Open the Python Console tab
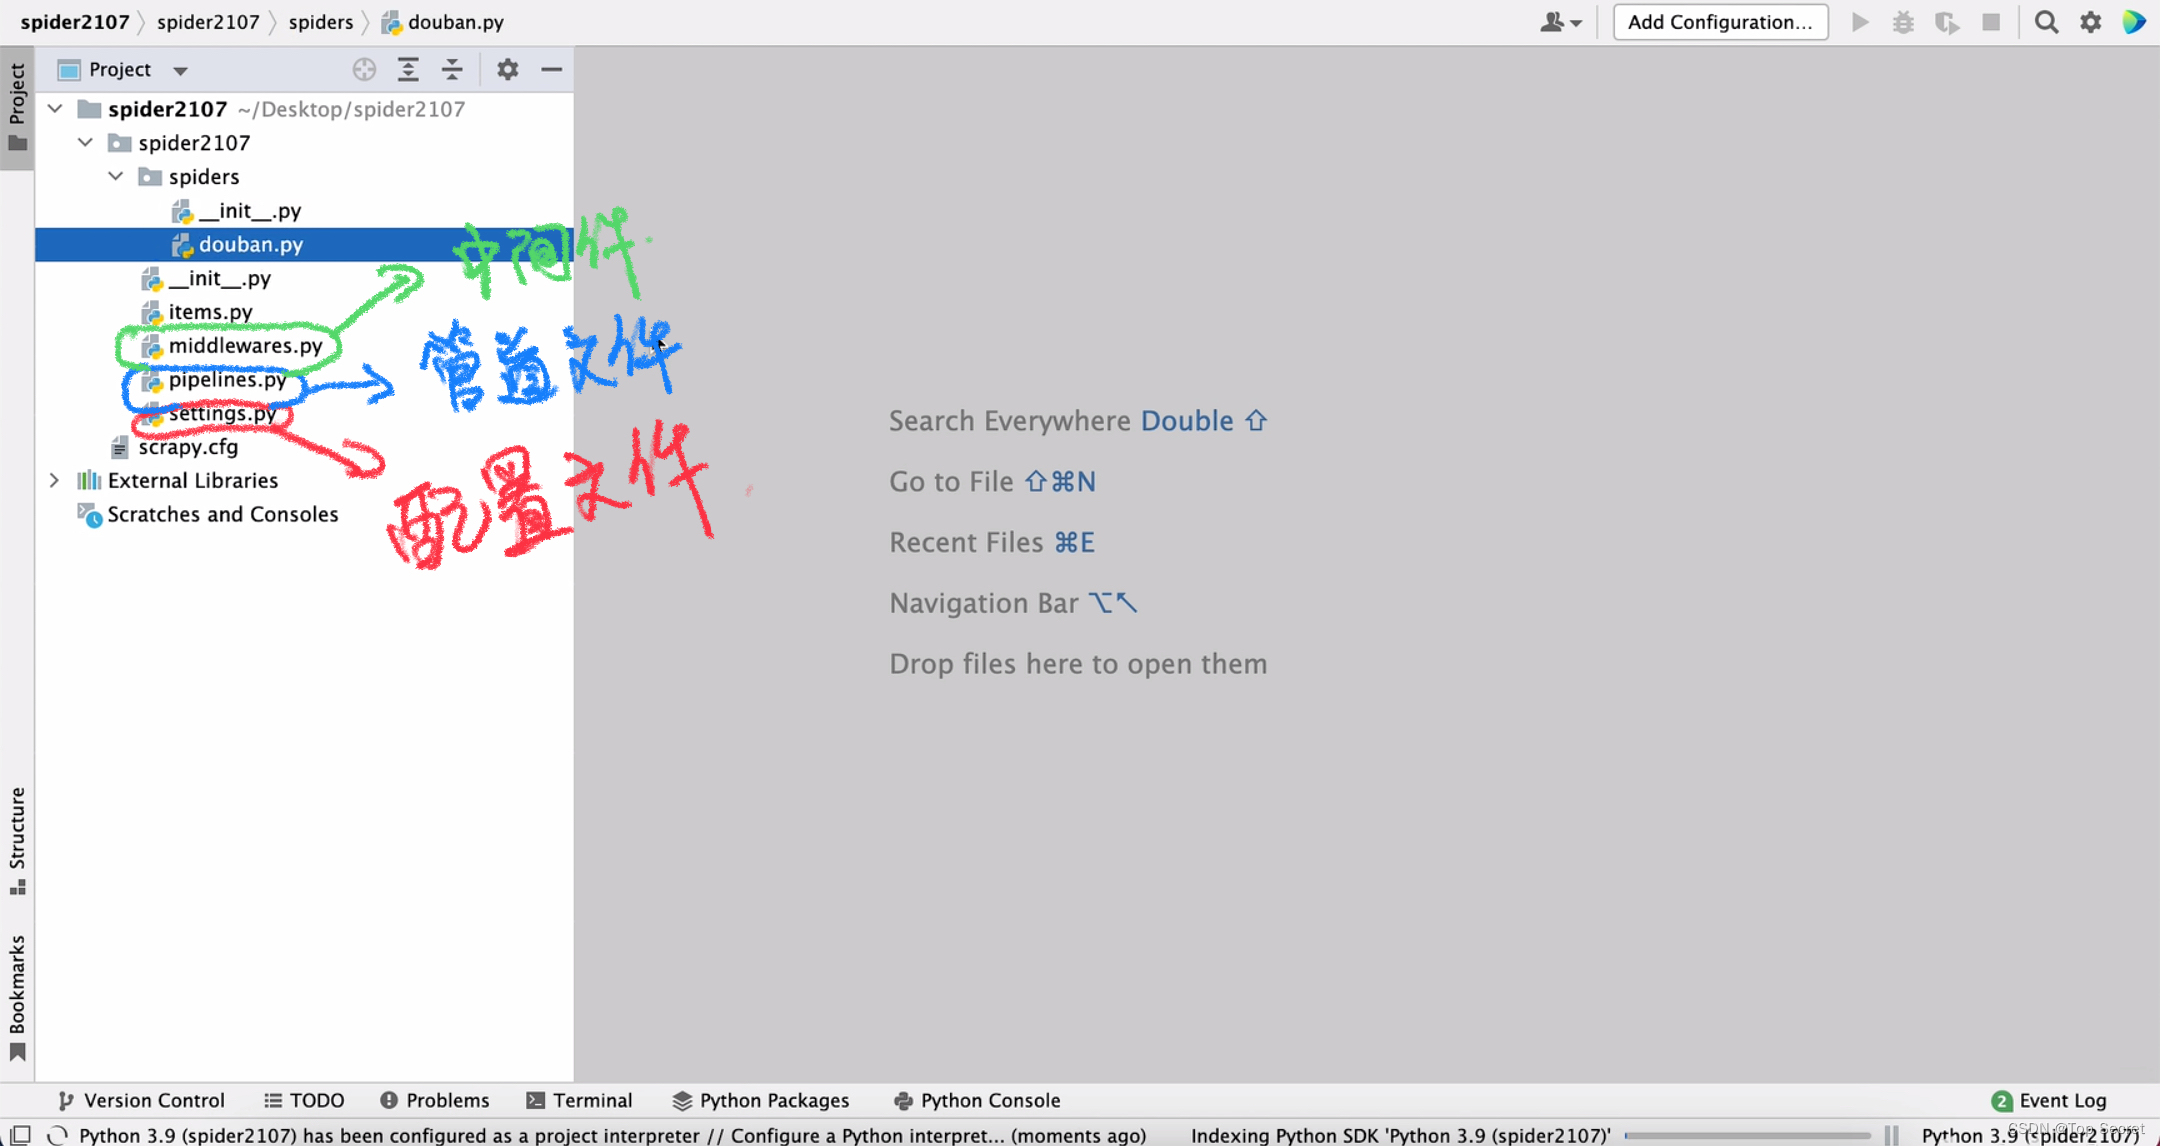Screen dimensions: 2160x1146 [977, 1100]
